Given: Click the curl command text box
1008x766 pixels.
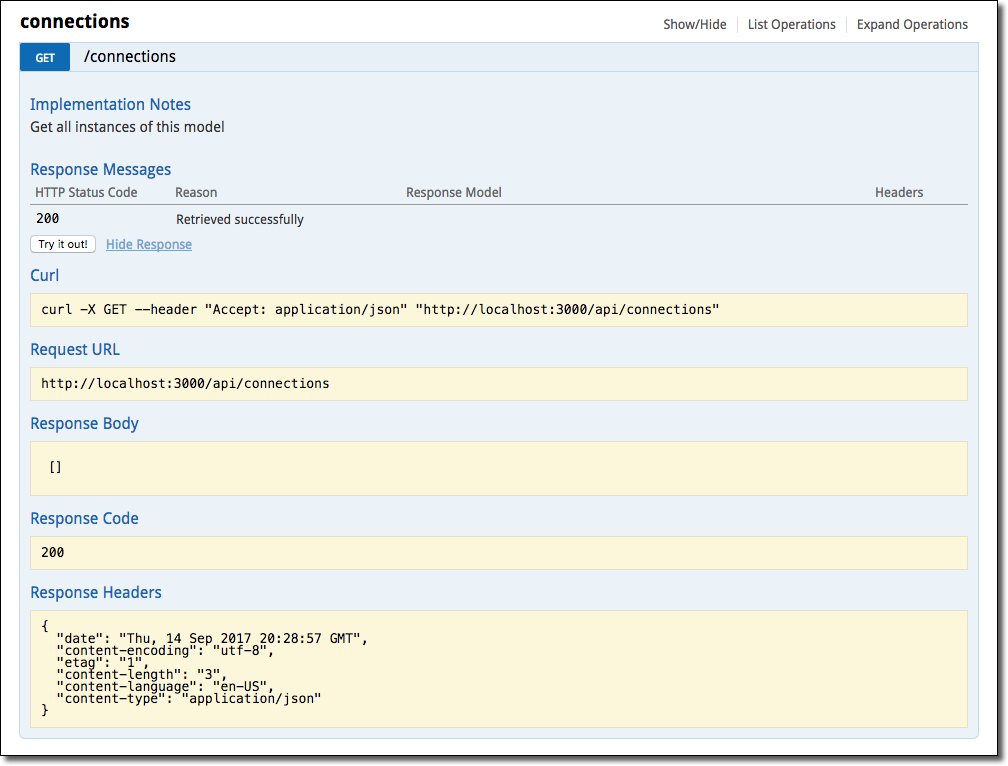Looking at the screenshot, I should [x=499, y=310].
